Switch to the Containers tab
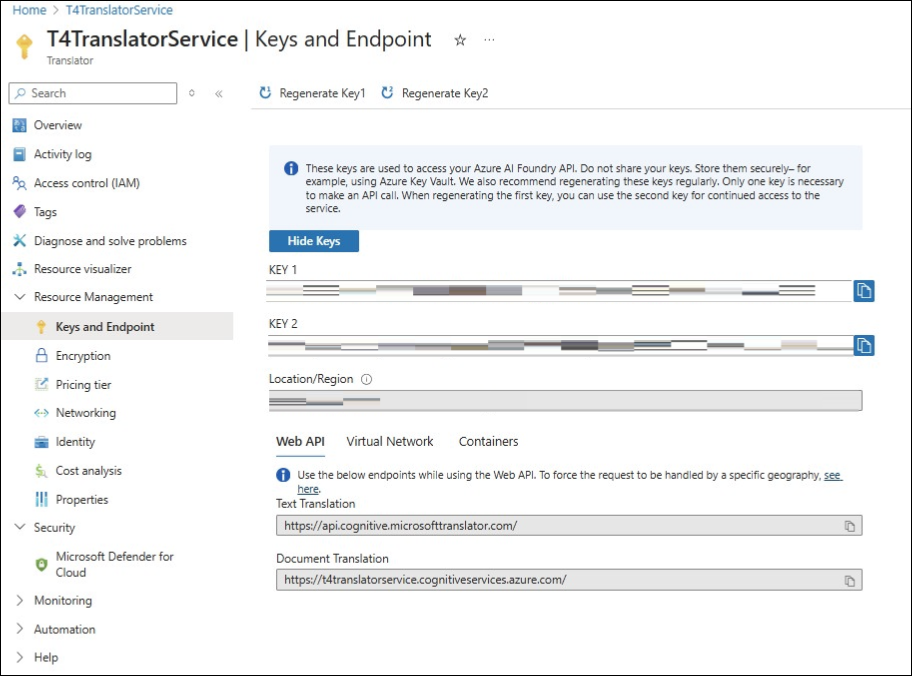Image resolution: width=912 pixels, height=676 pixels. (488, 442)
